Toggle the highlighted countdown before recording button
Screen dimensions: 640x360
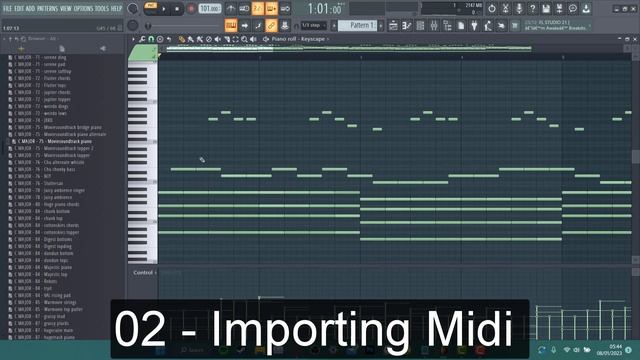point(258,8)
